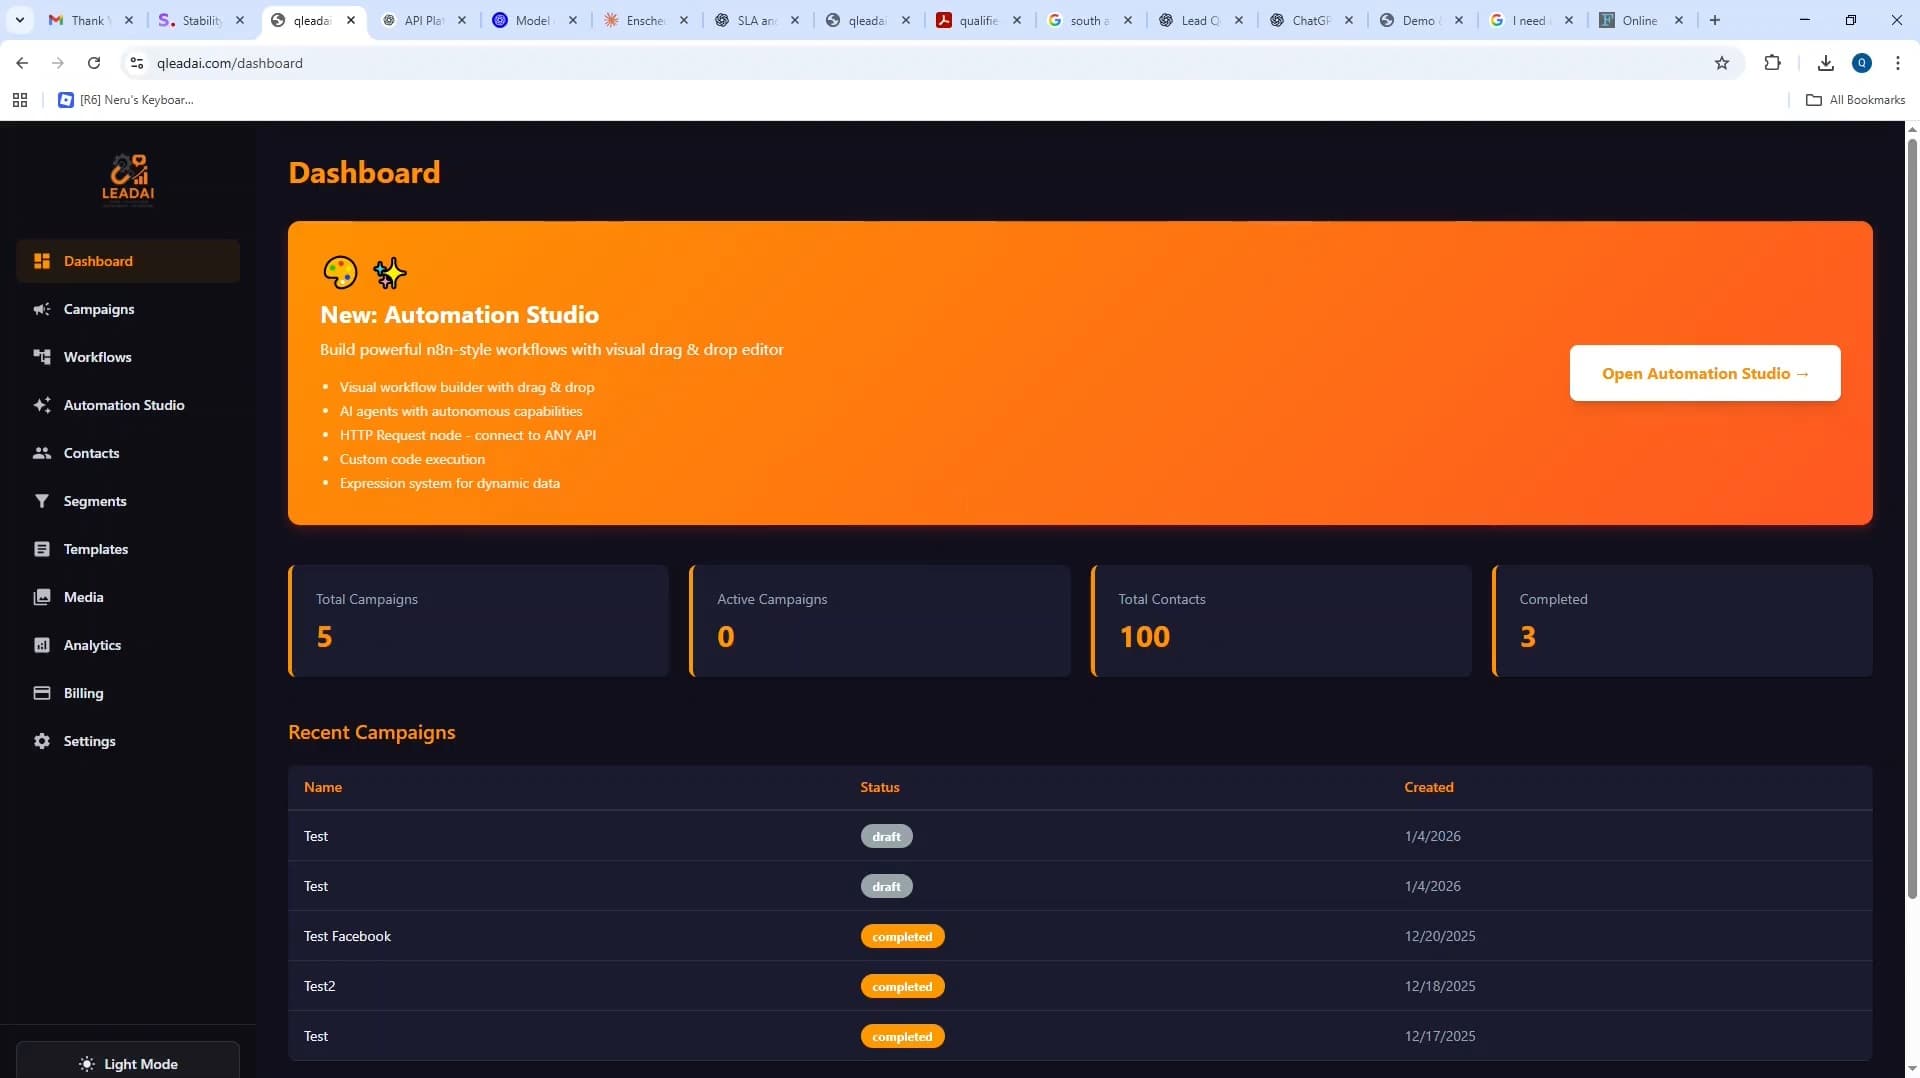Toggle Light Mode
Viewport: 1920px width, 1078px height.
pos(128,1063)
